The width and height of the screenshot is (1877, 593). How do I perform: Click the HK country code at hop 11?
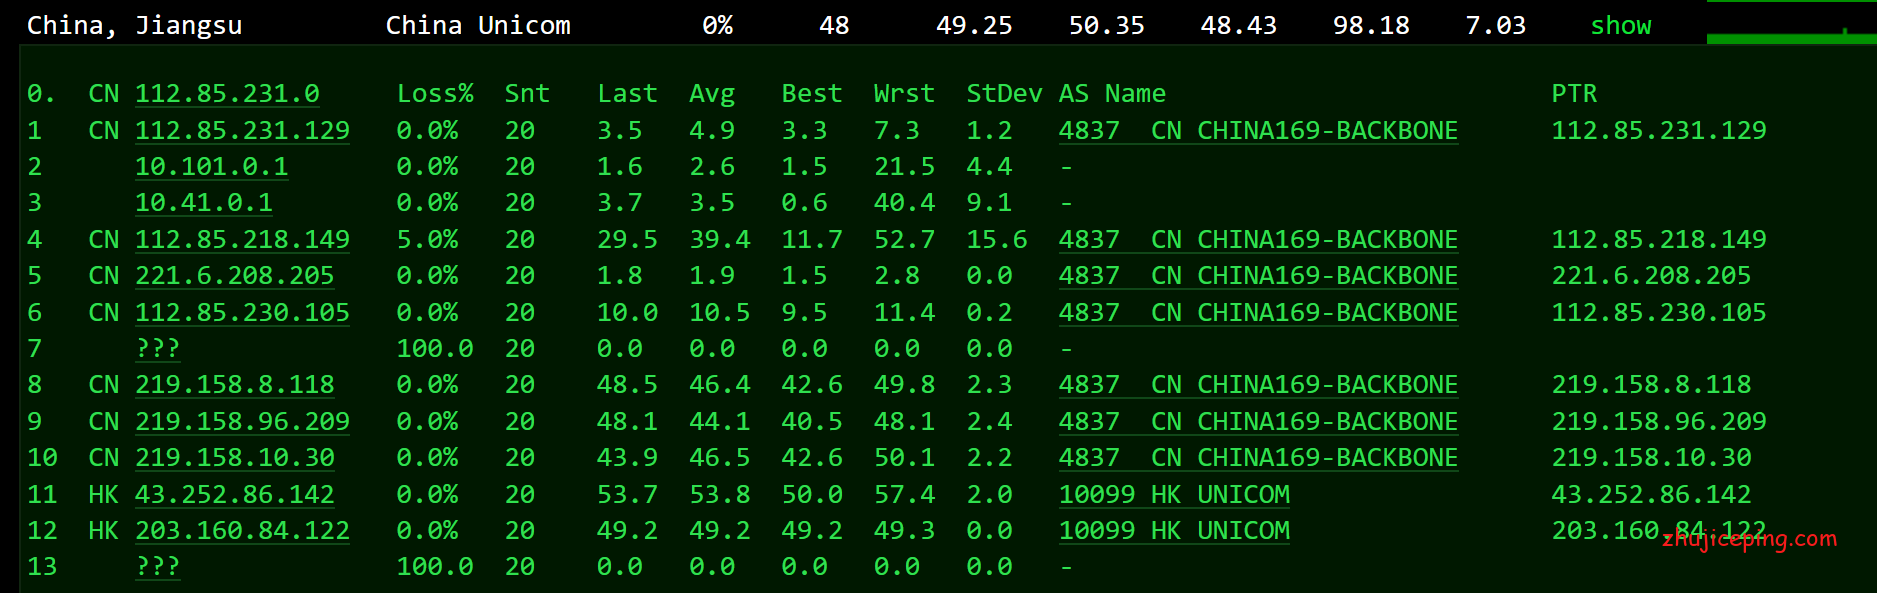104,494
